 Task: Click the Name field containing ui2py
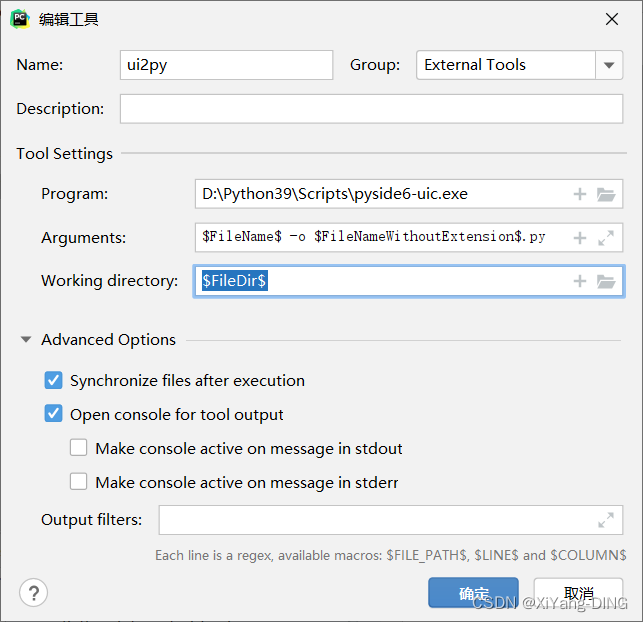[x=226, y=65]
